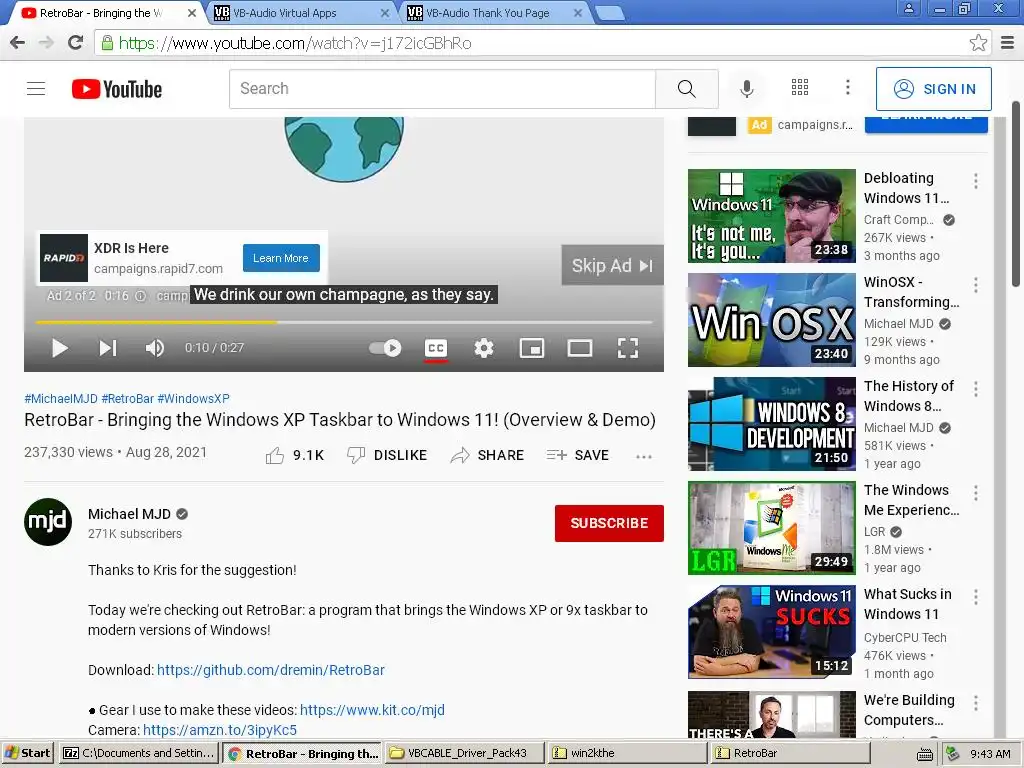Viewport: 1024px width, 768px height.
Task: Open the kit.co/mjd gear link
Action: 372,710
